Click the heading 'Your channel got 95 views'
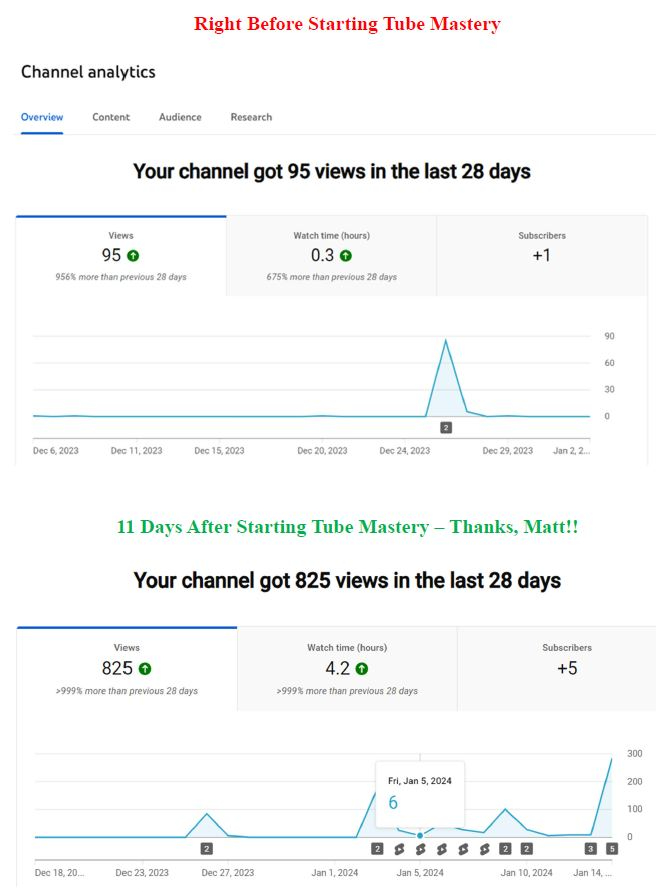This screenshot has width=656, height=892. coord(332,172)
